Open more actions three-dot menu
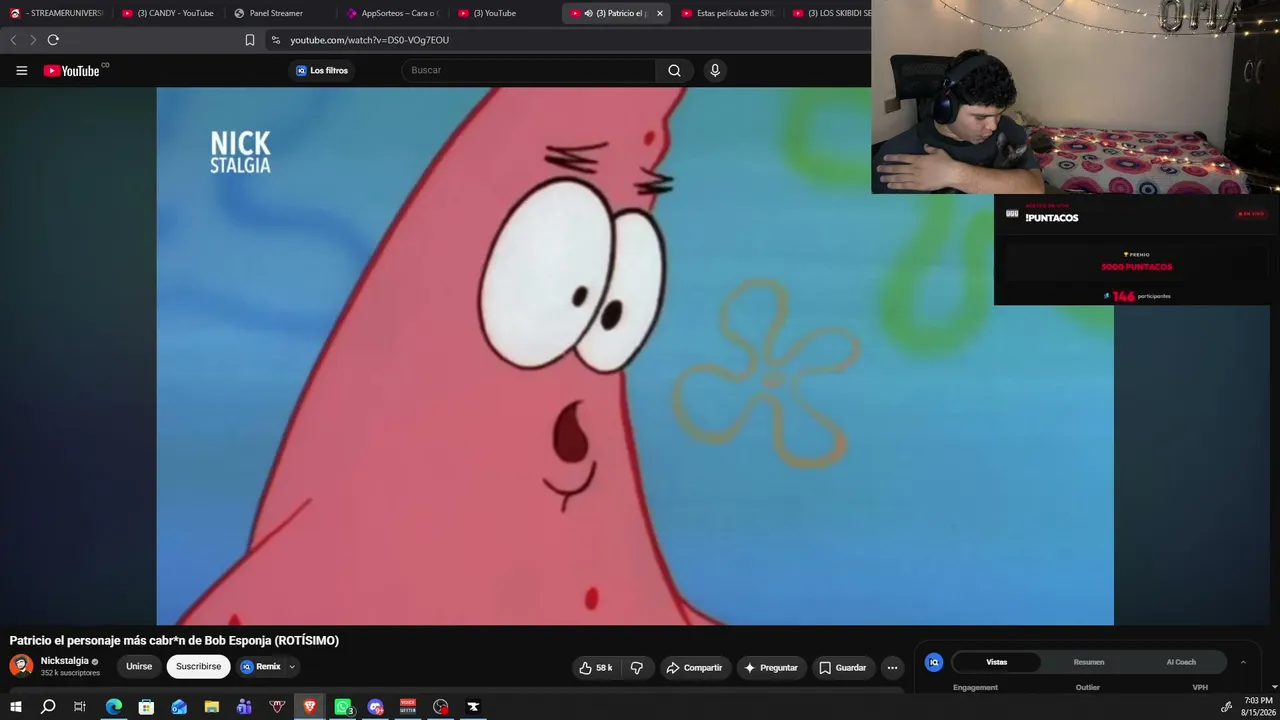Viewport: 1280px width, 720px height. (x=892, y=668)
